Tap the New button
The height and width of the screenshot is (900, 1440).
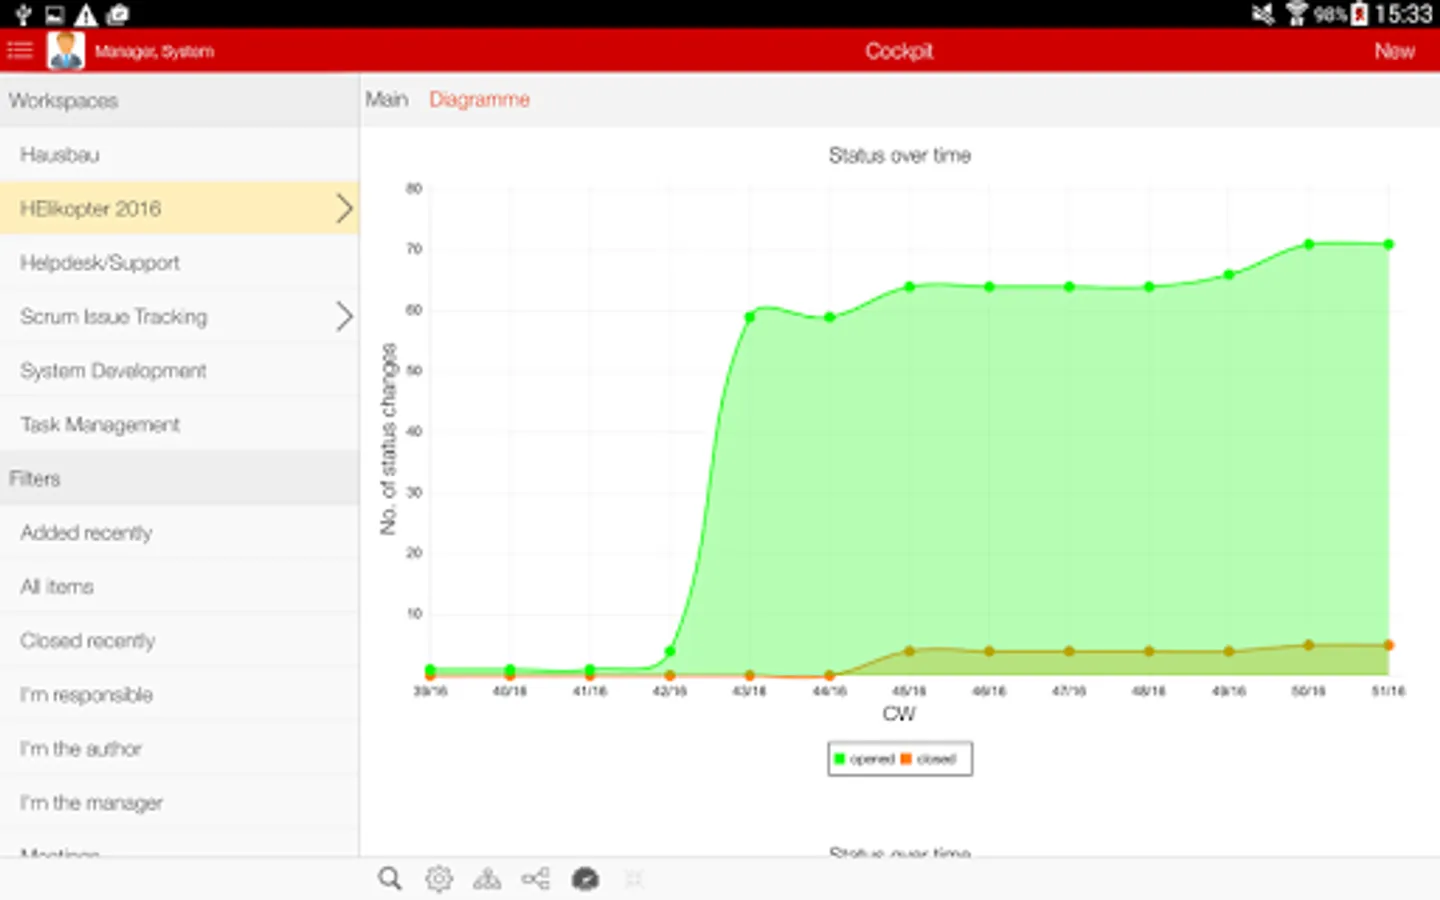pyautogui.click(x=1394, y=51)
